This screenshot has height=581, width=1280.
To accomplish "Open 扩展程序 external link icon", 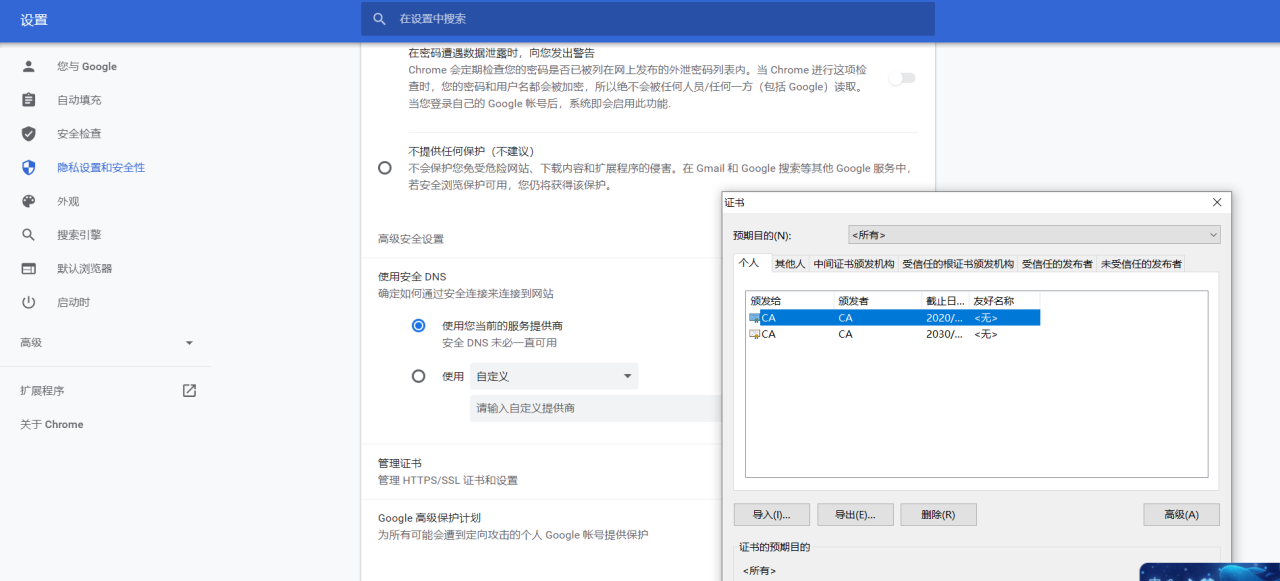I will pos(189,391).
